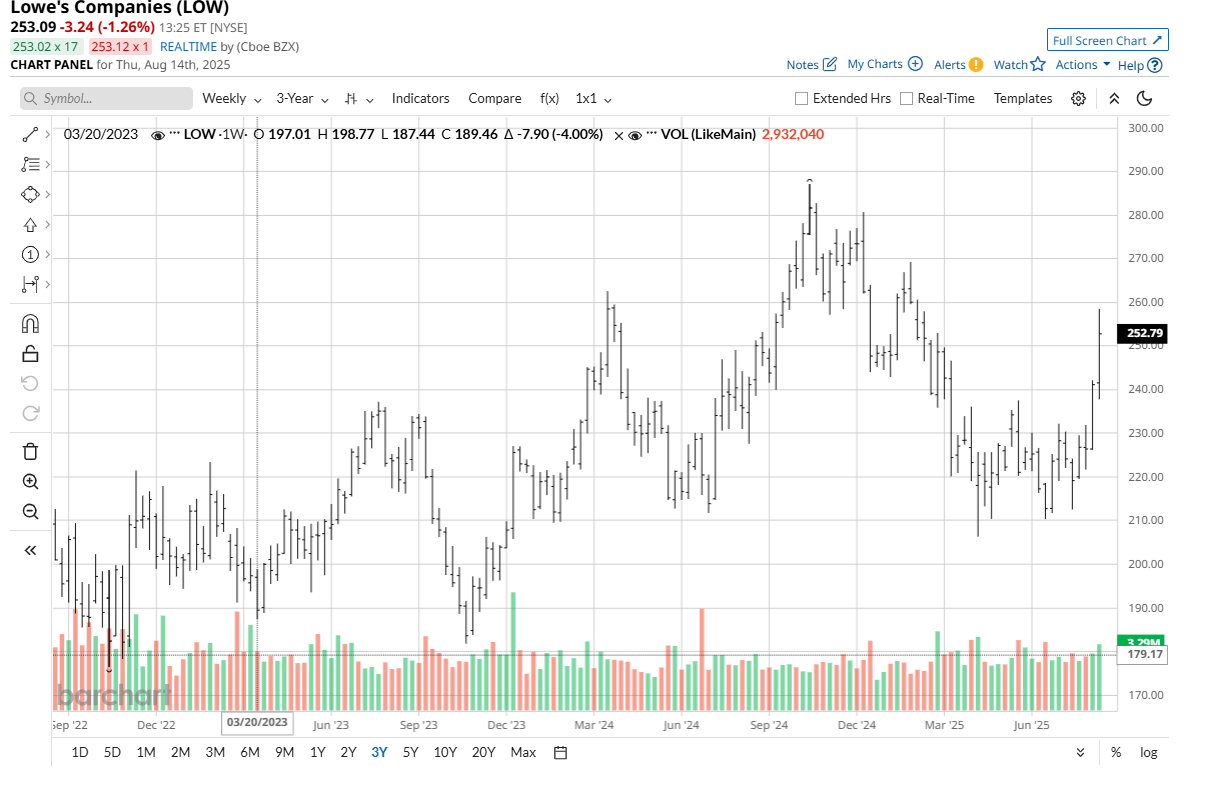Click the Symbol search field
Screen dimensions: 1211x785
pyautogui.click(x=106, y=98)
